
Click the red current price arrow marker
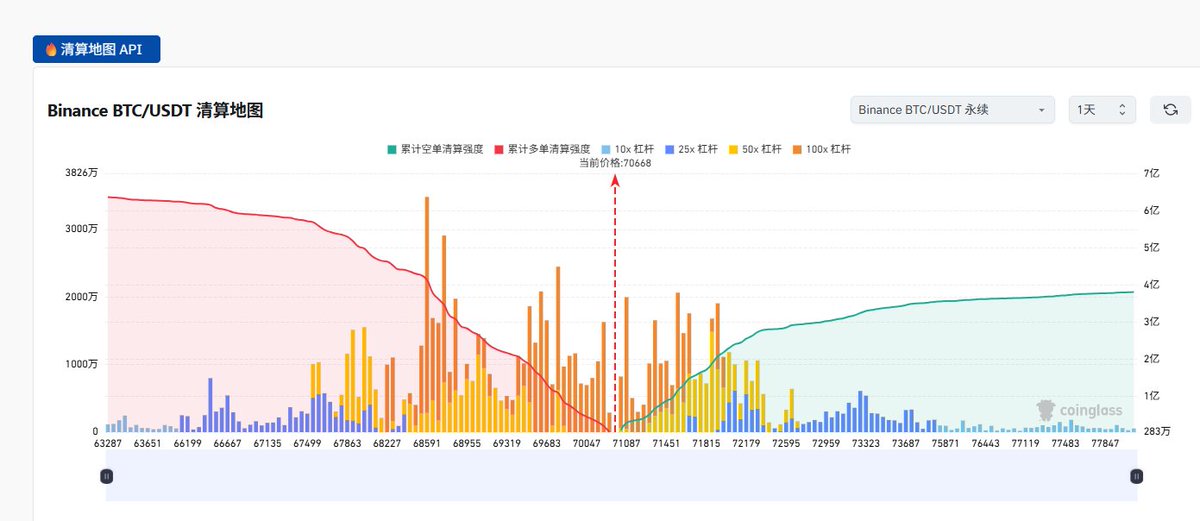pos(615,181)
